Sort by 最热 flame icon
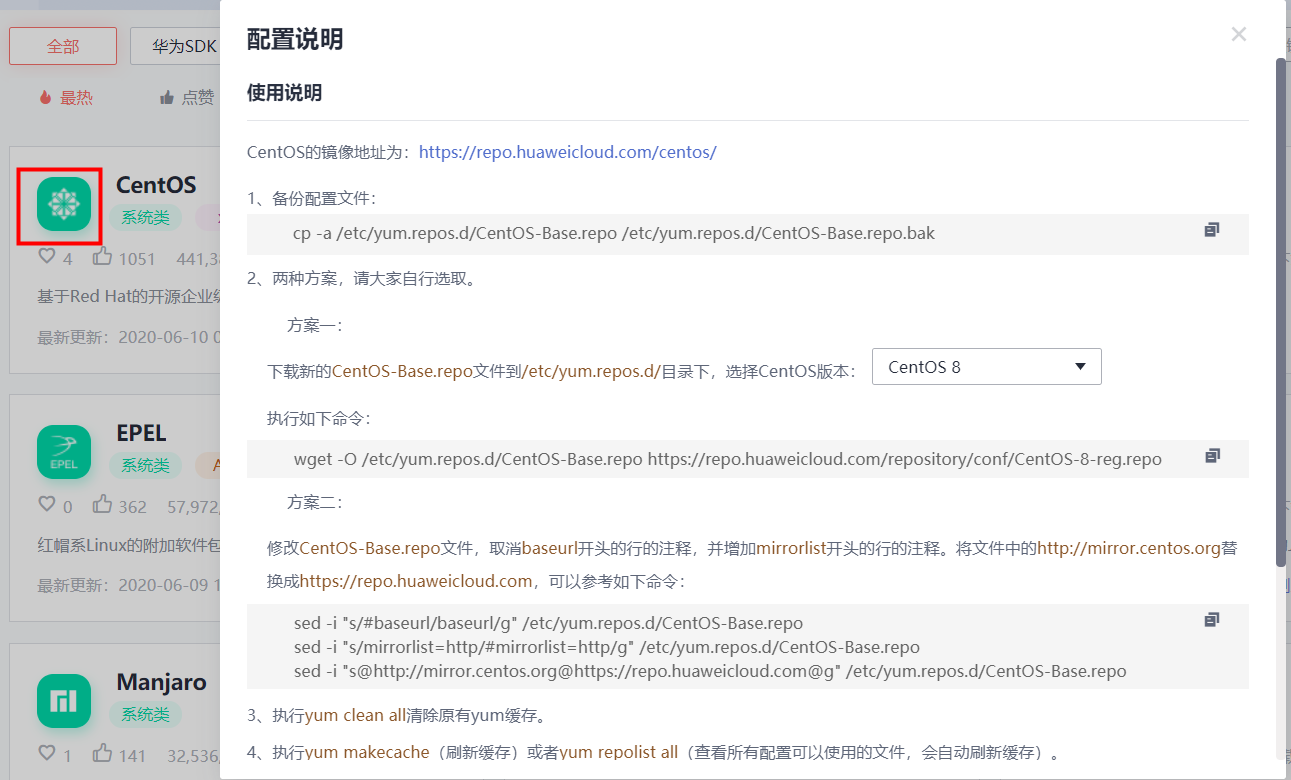This screenshot has width=1291, height=780. tap(45, 97)
